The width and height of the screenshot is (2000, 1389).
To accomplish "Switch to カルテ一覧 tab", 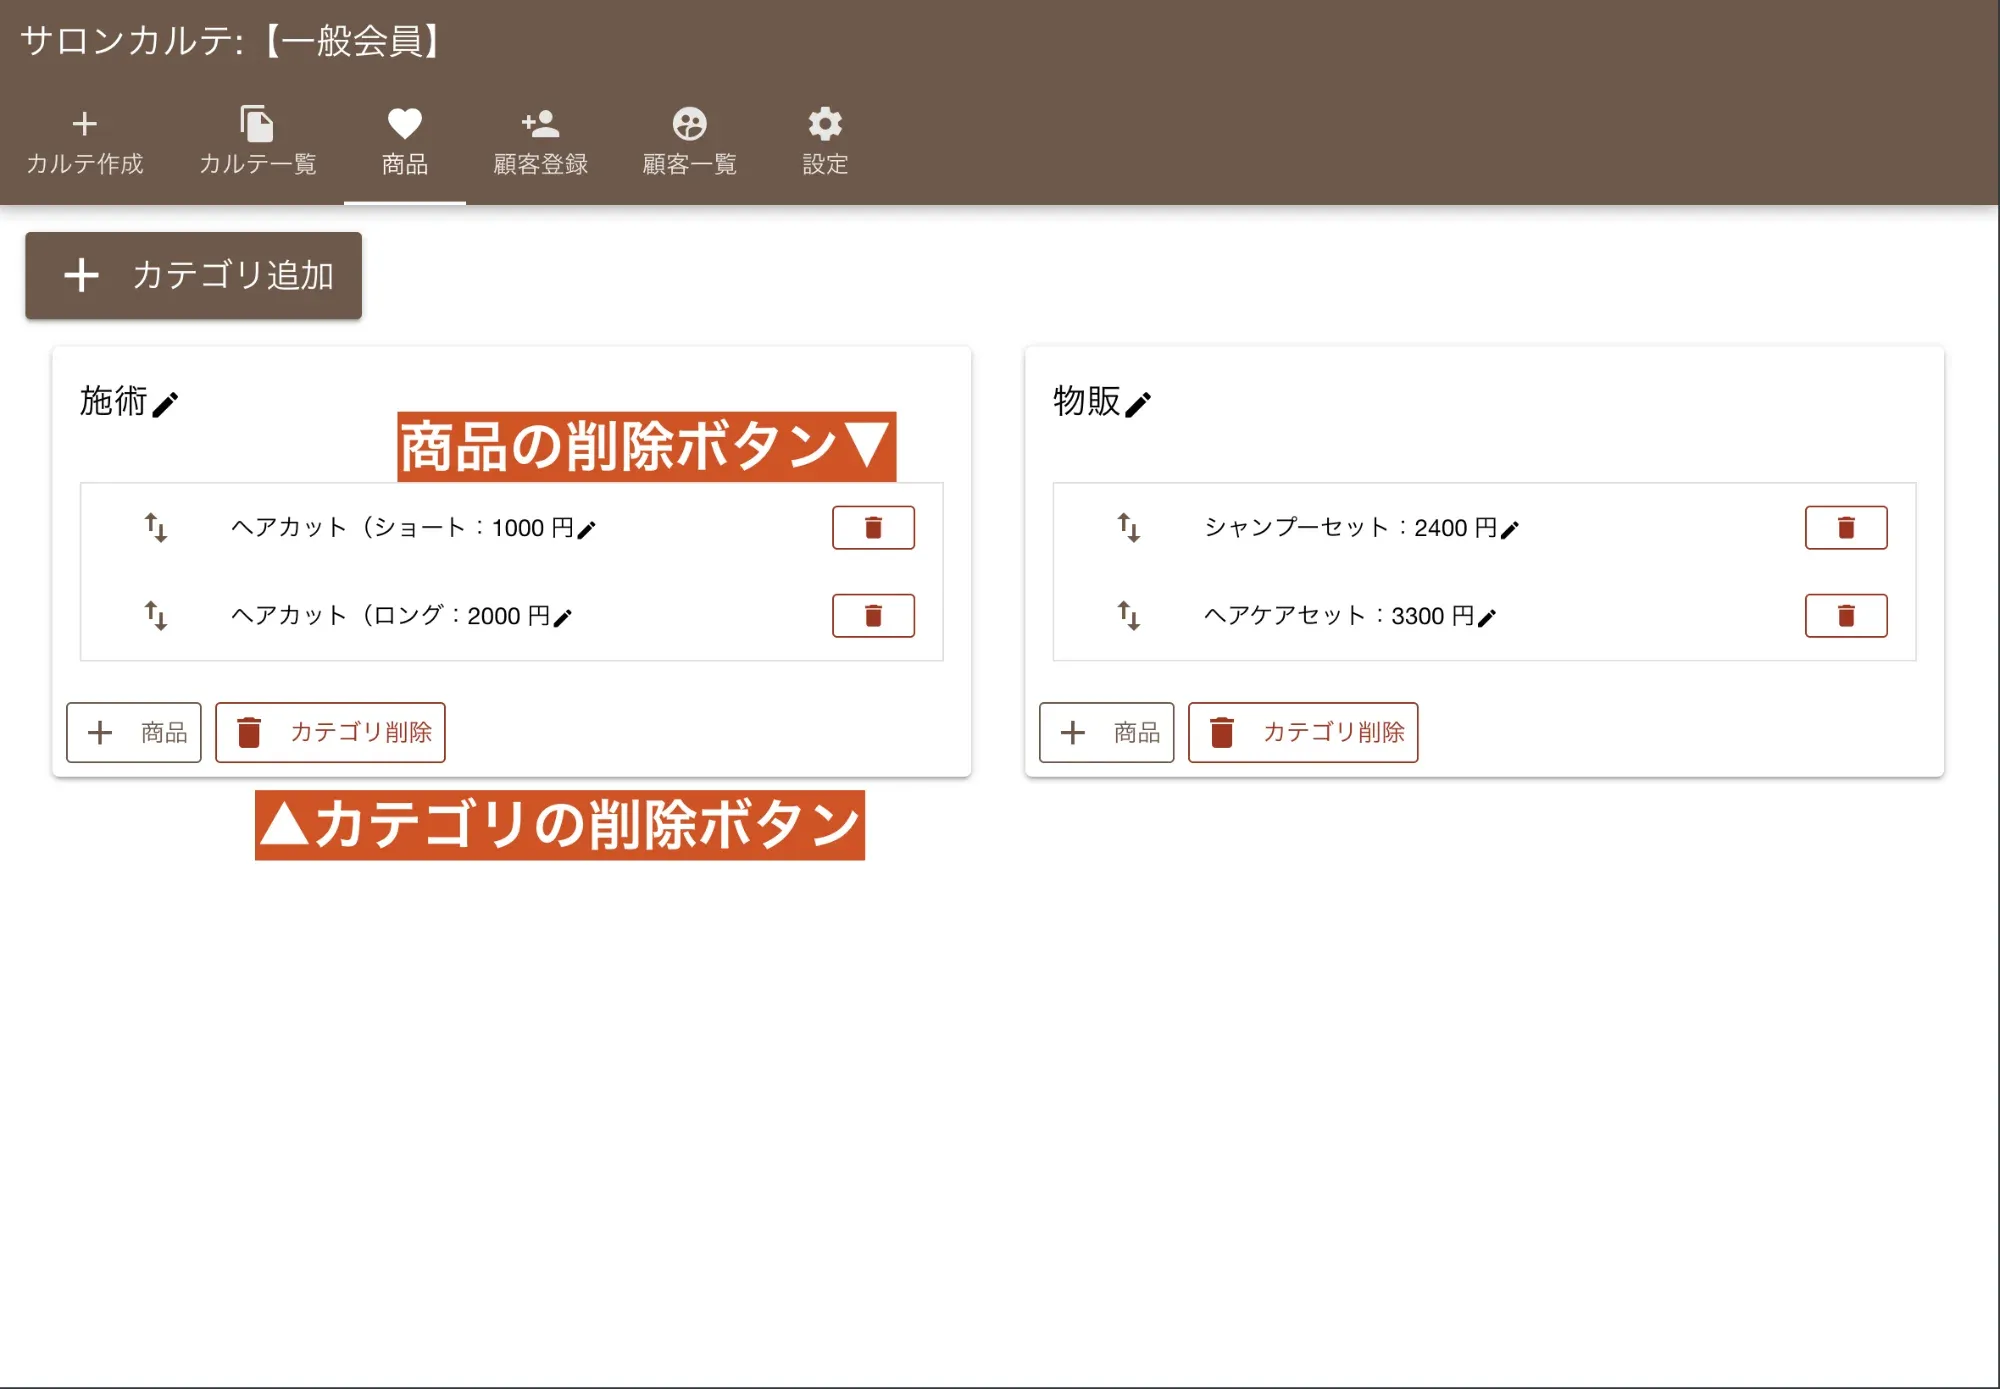I will click(x=257, y=142).
